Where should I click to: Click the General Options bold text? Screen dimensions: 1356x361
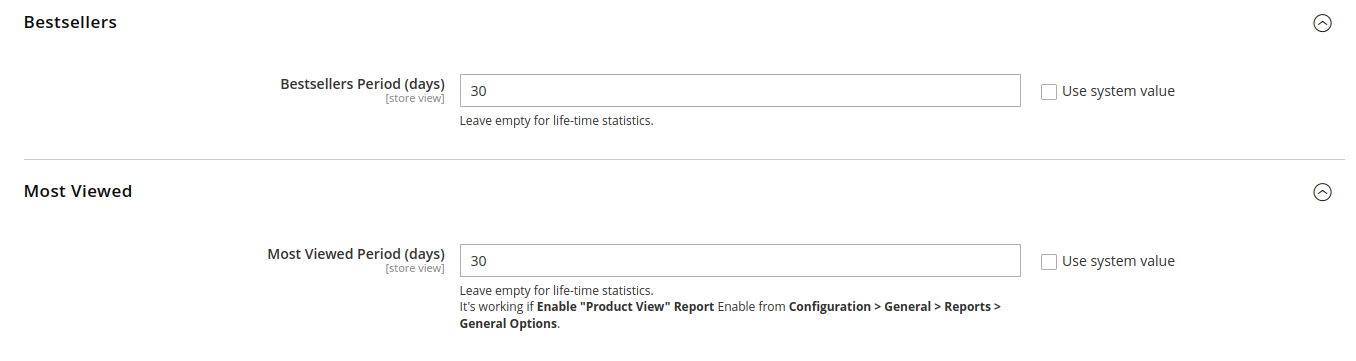(508, 324)
